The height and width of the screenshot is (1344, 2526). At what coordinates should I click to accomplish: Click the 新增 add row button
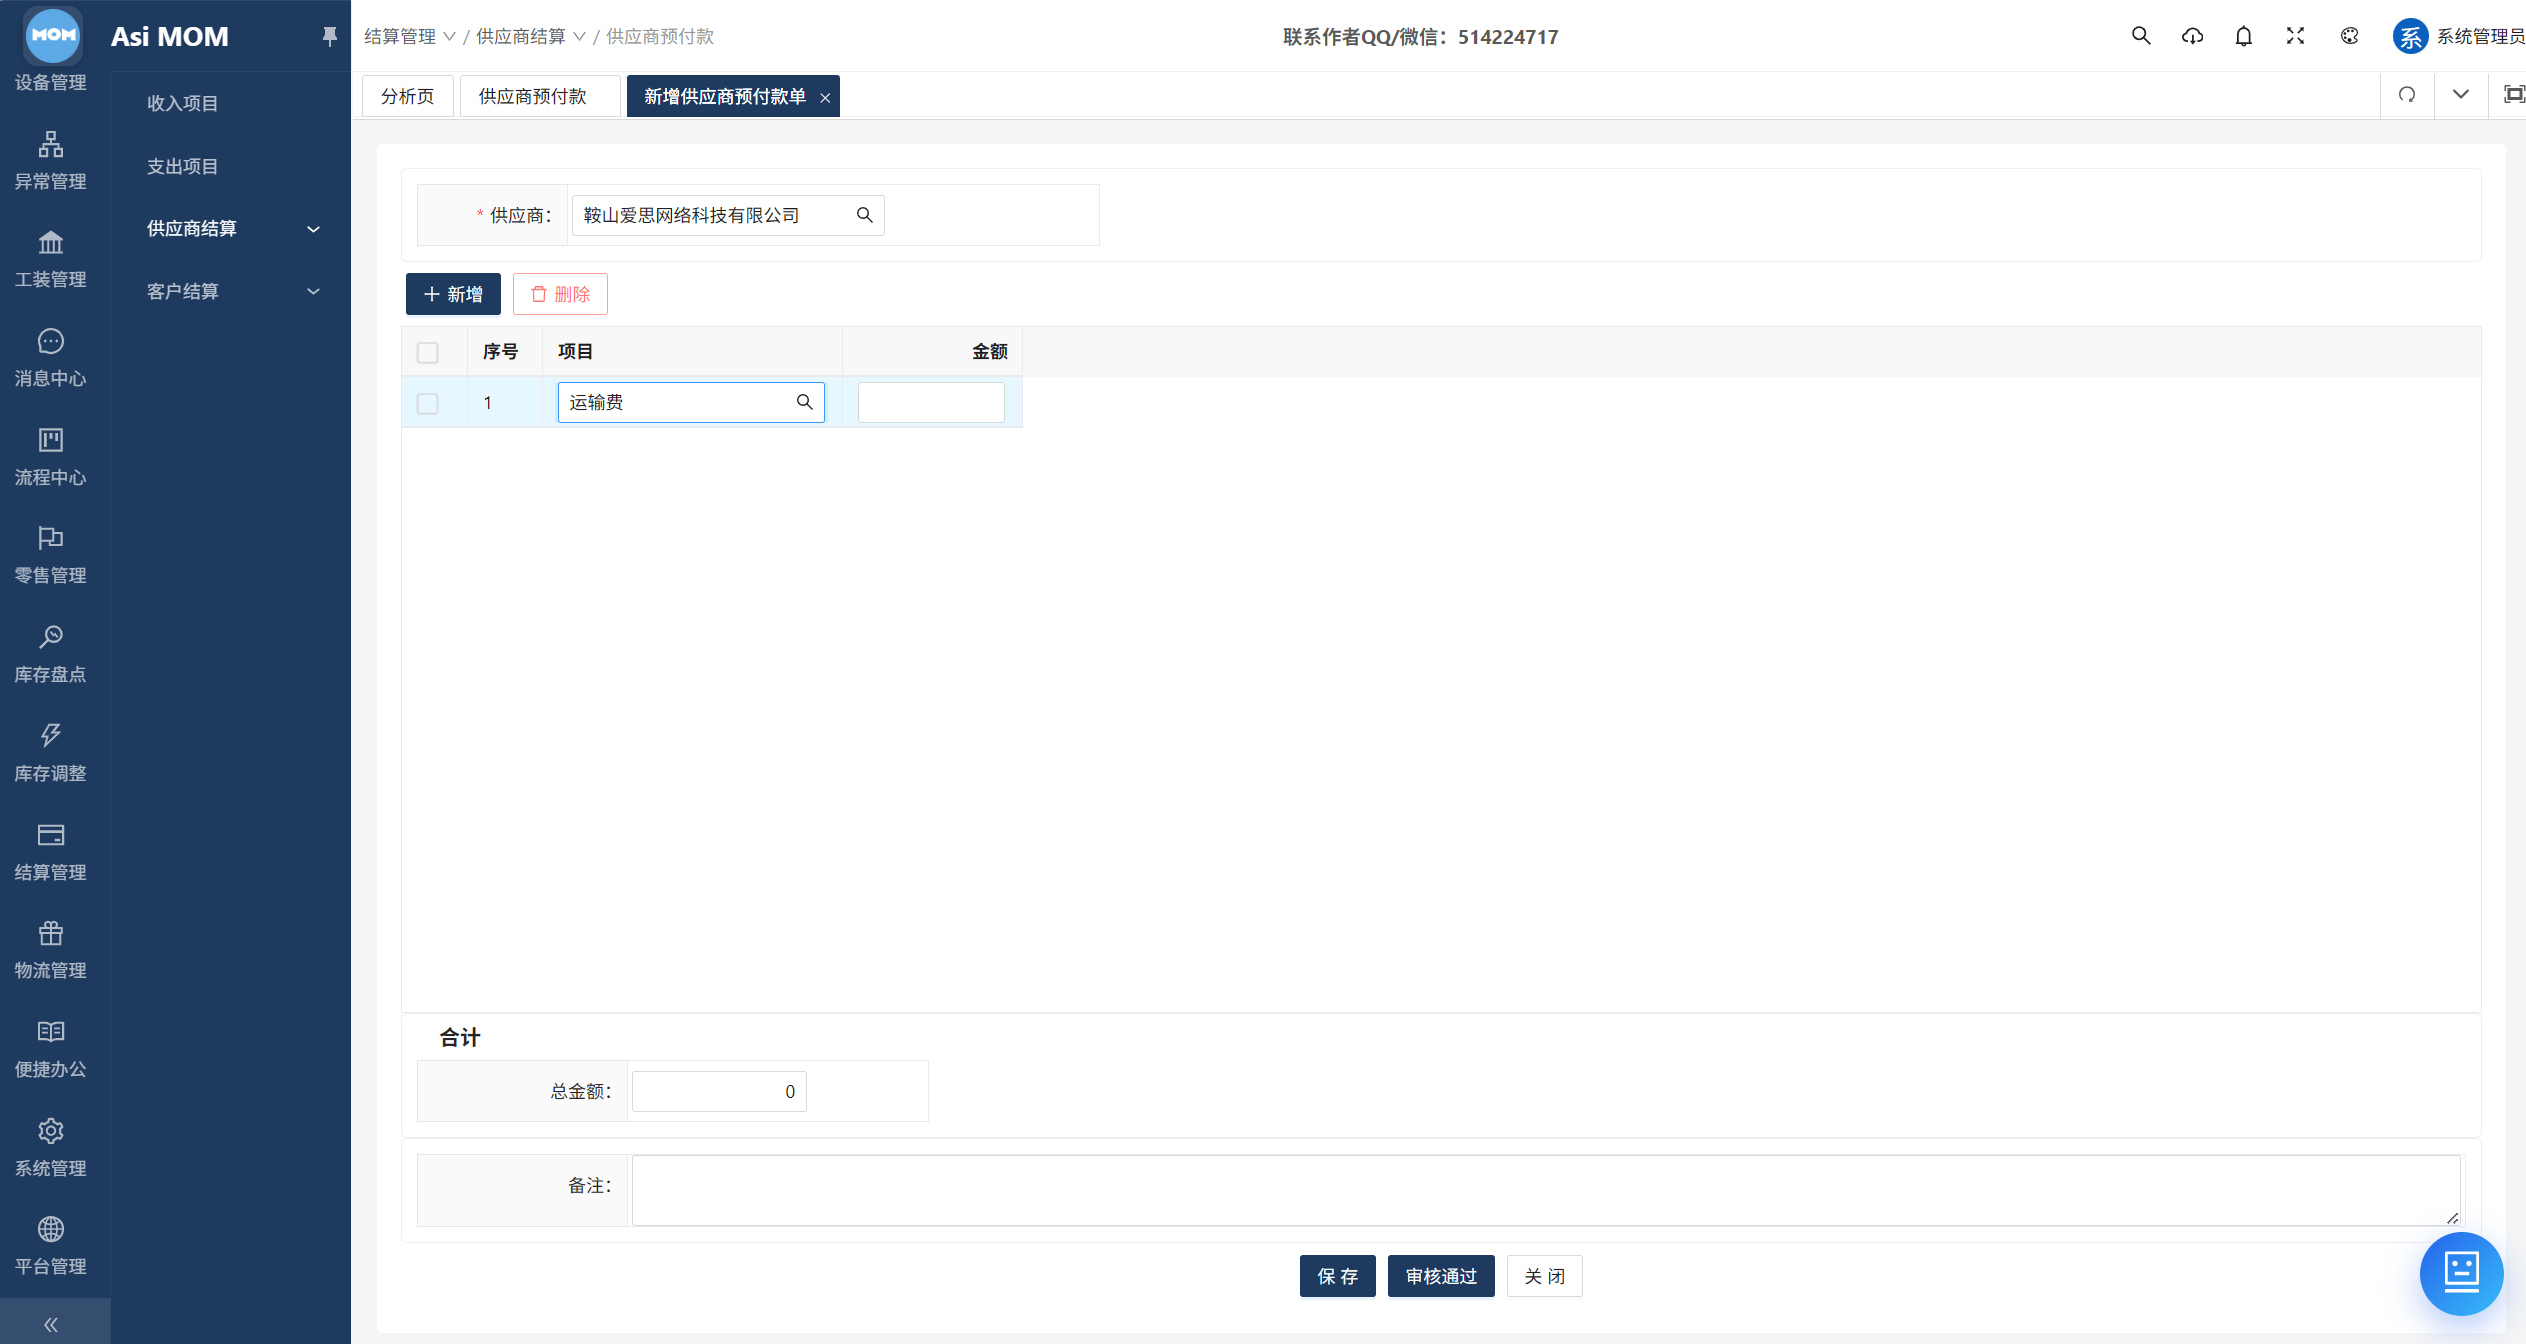pyautogui.click(x=453, y=294)
